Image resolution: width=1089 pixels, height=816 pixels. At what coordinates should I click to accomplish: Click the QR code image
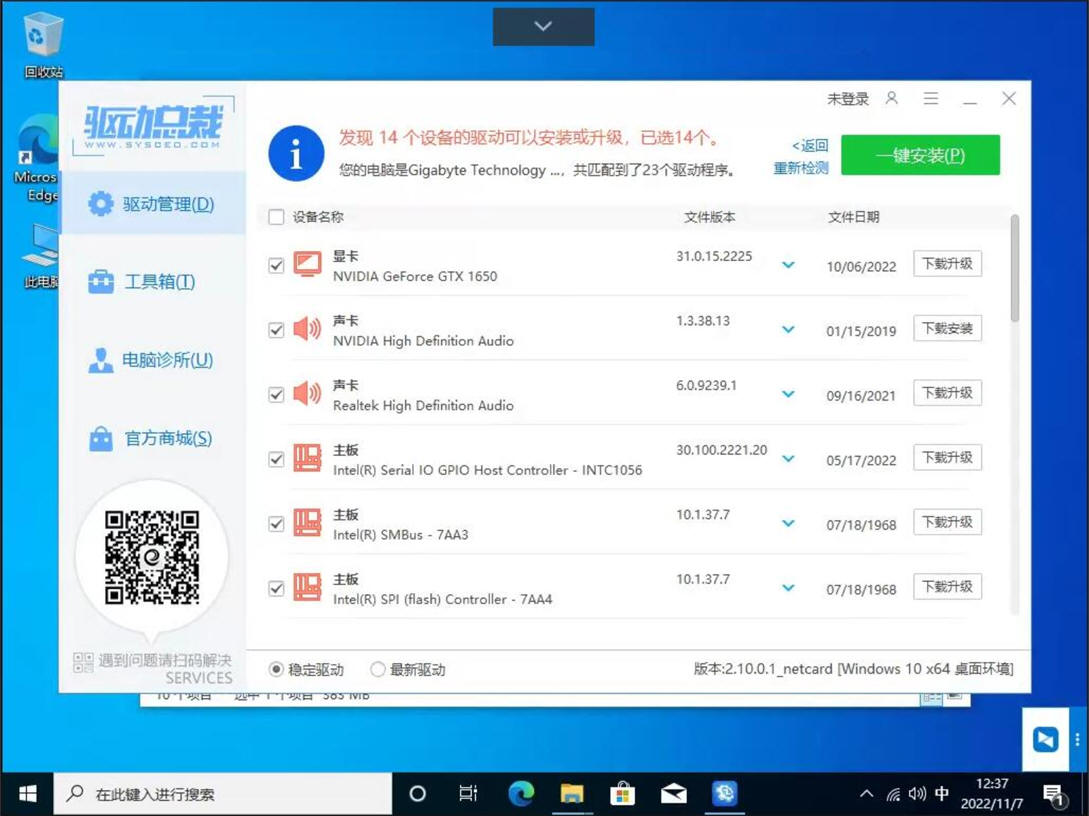[x=152, y=558]
